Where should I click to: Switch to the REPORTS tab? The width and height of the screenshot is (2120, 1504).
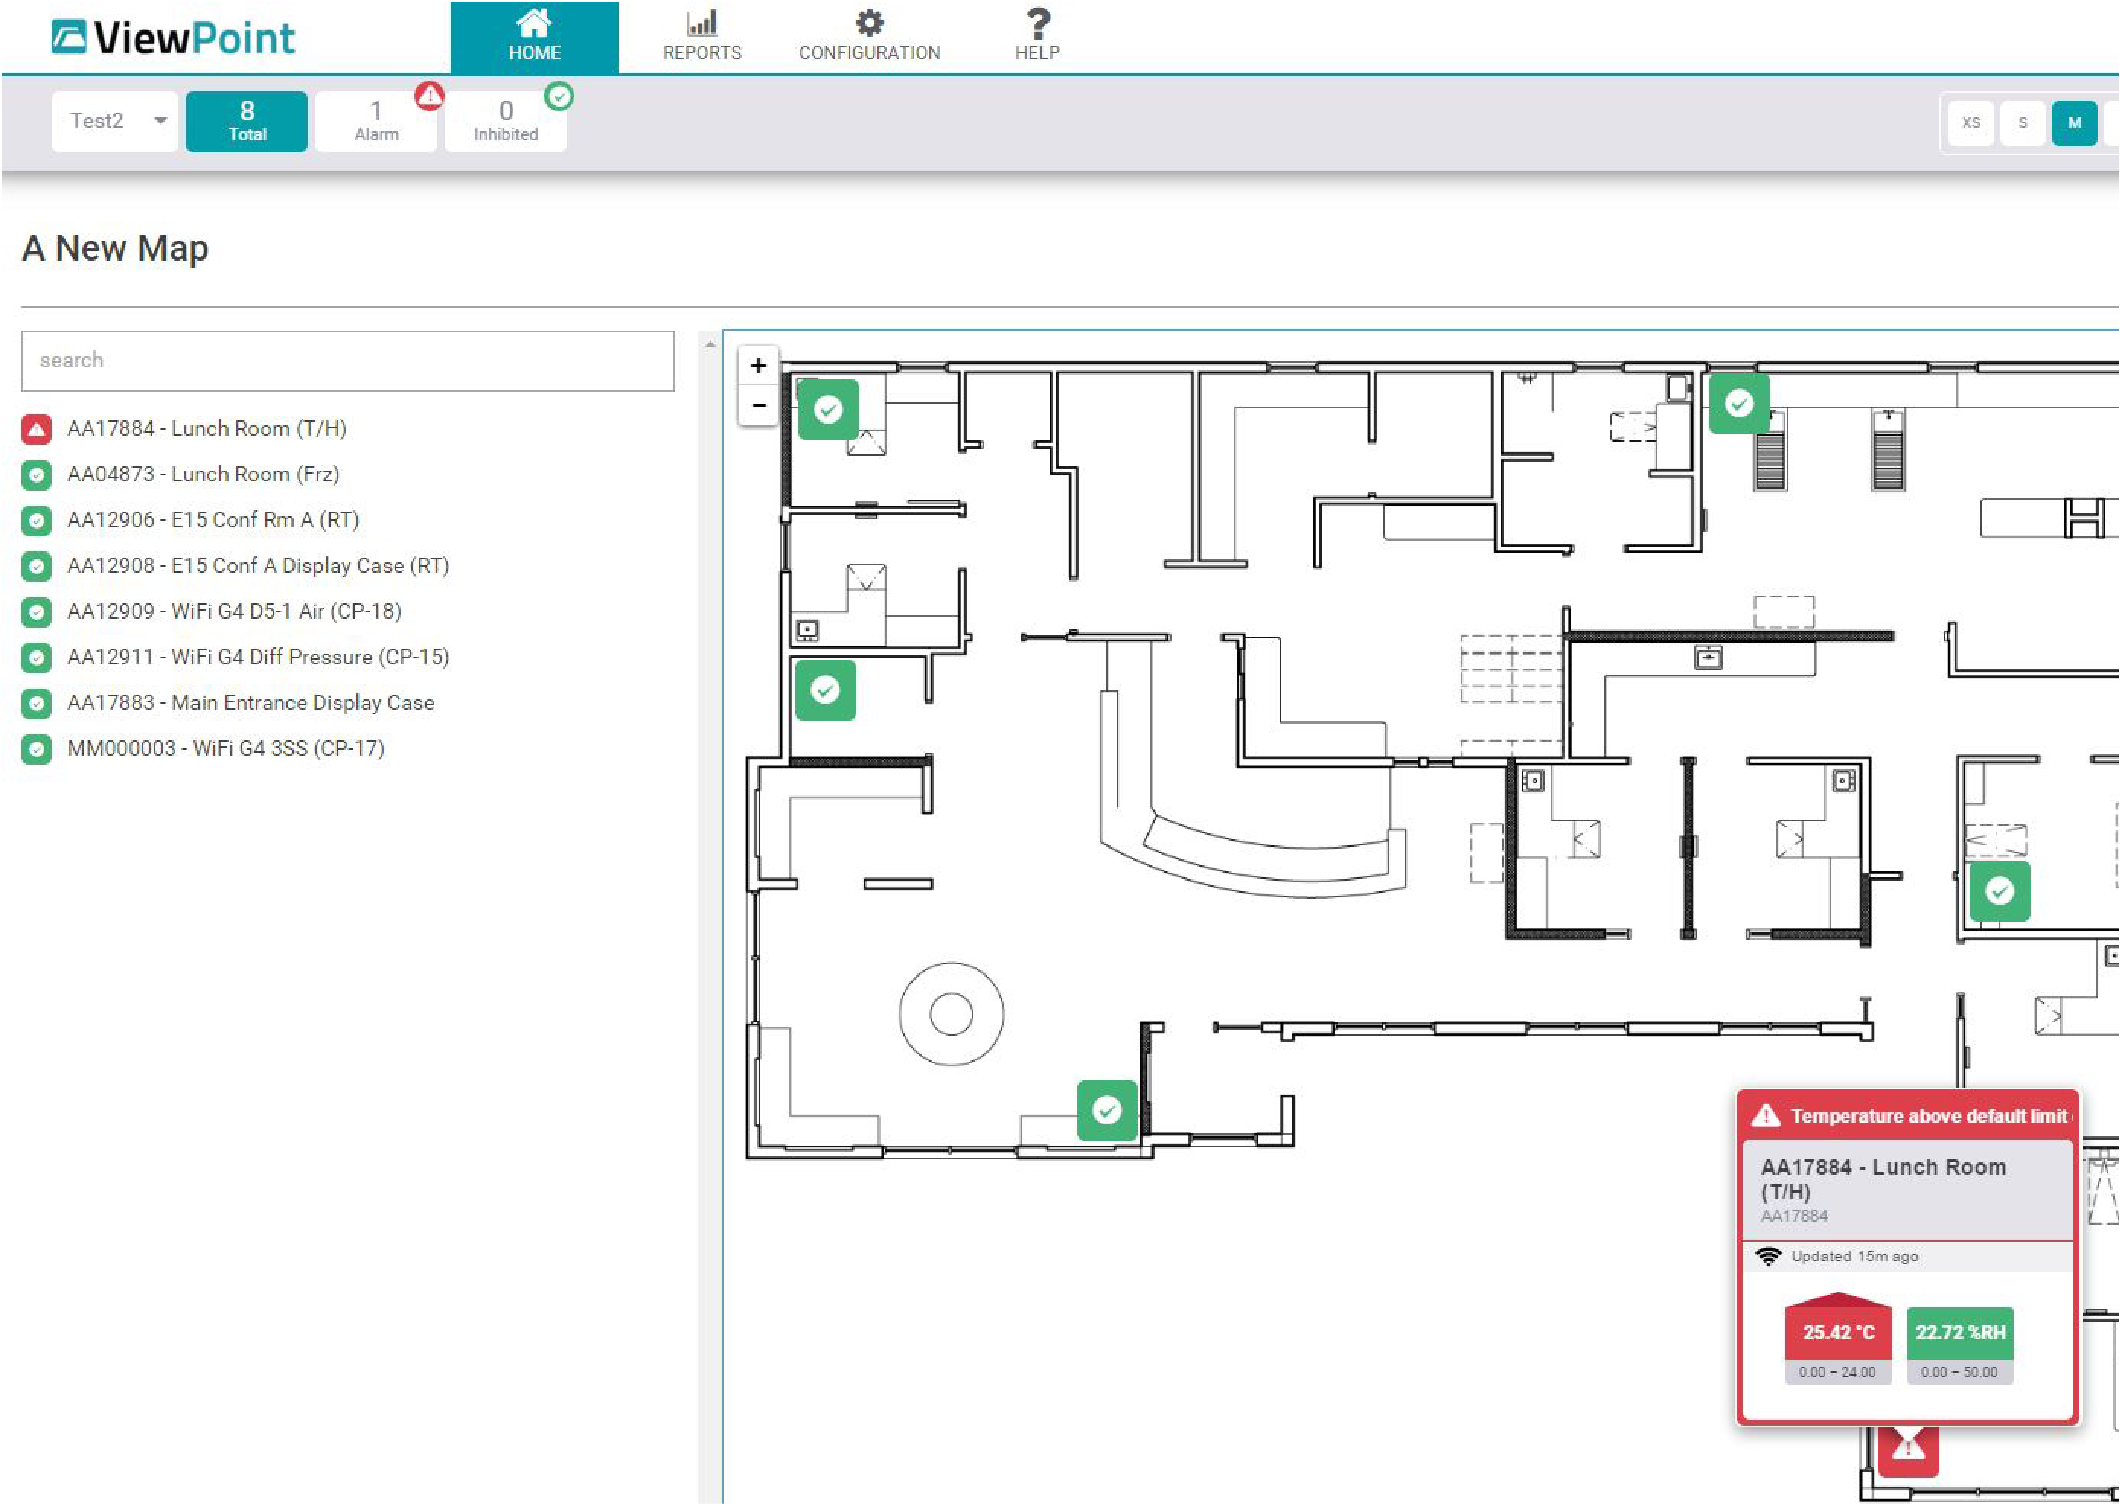[701, 35]
